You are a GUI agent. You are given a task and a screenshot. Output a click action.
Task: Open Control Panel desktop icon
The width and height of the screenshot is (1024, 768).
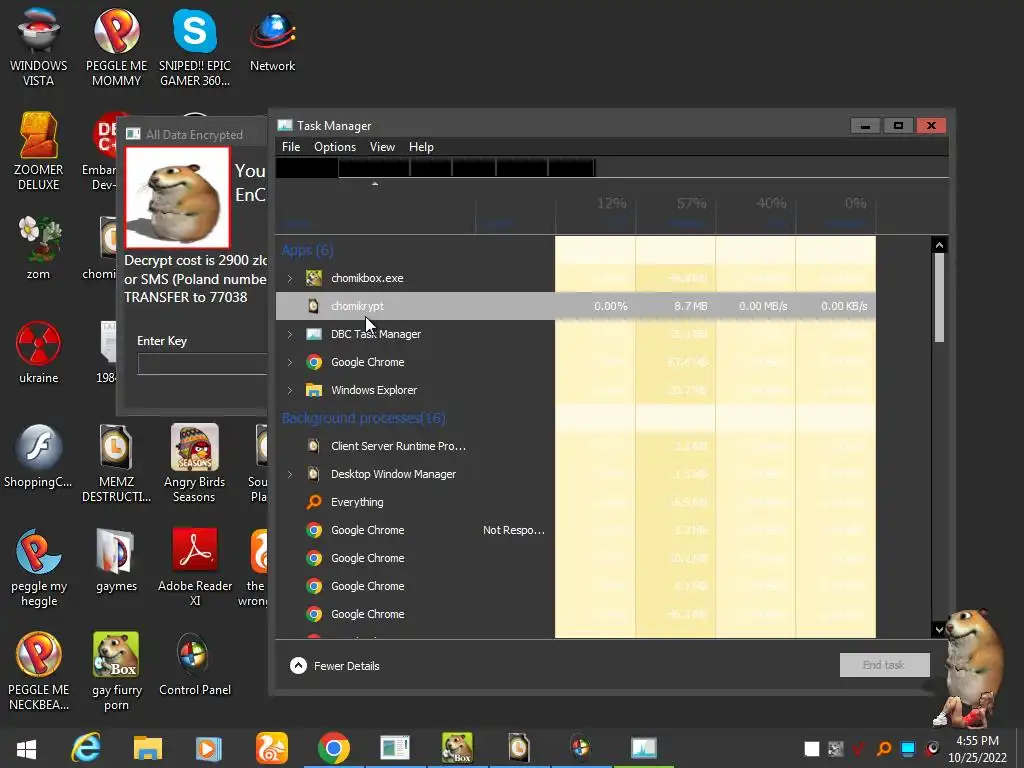click(x=195, y=665)
